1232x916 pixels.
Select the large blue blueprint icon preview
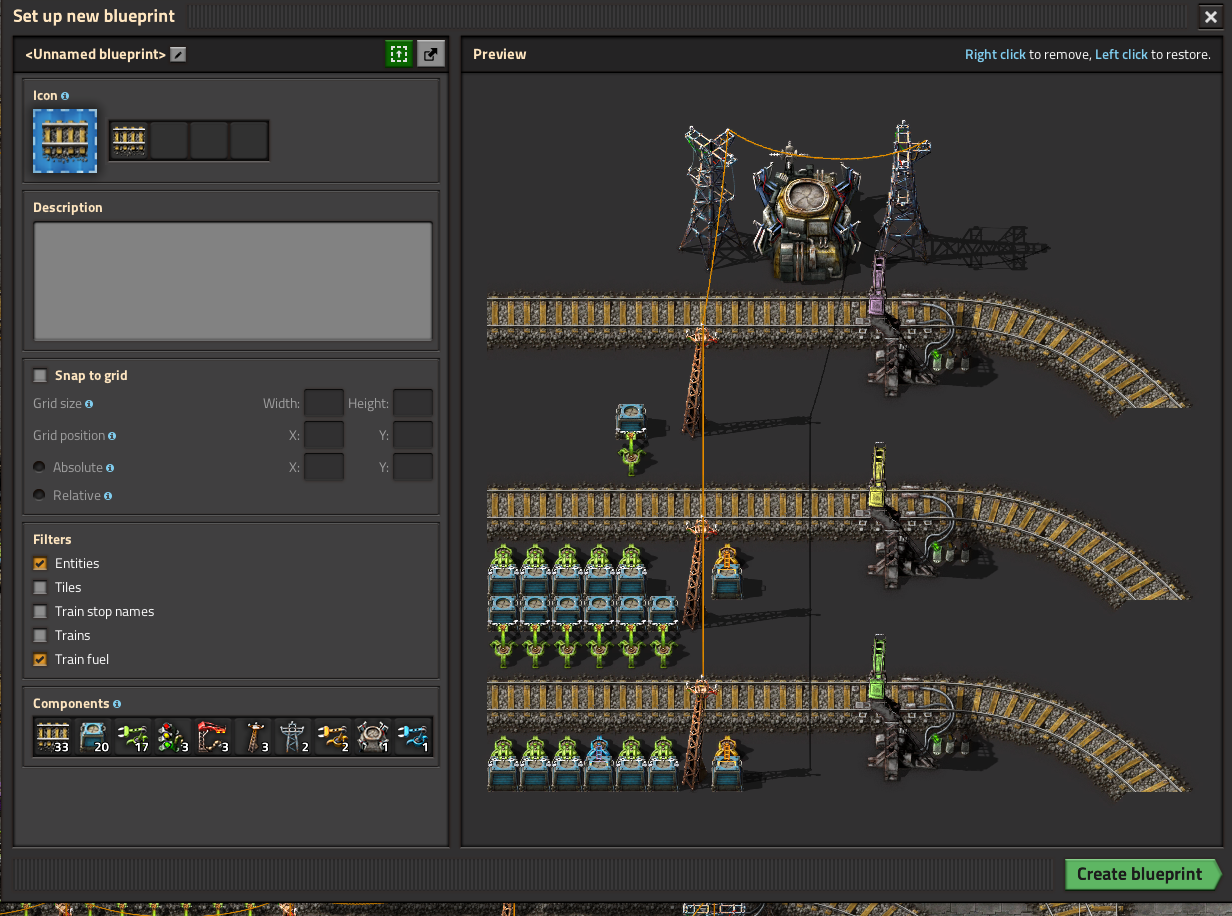[65, 141]
